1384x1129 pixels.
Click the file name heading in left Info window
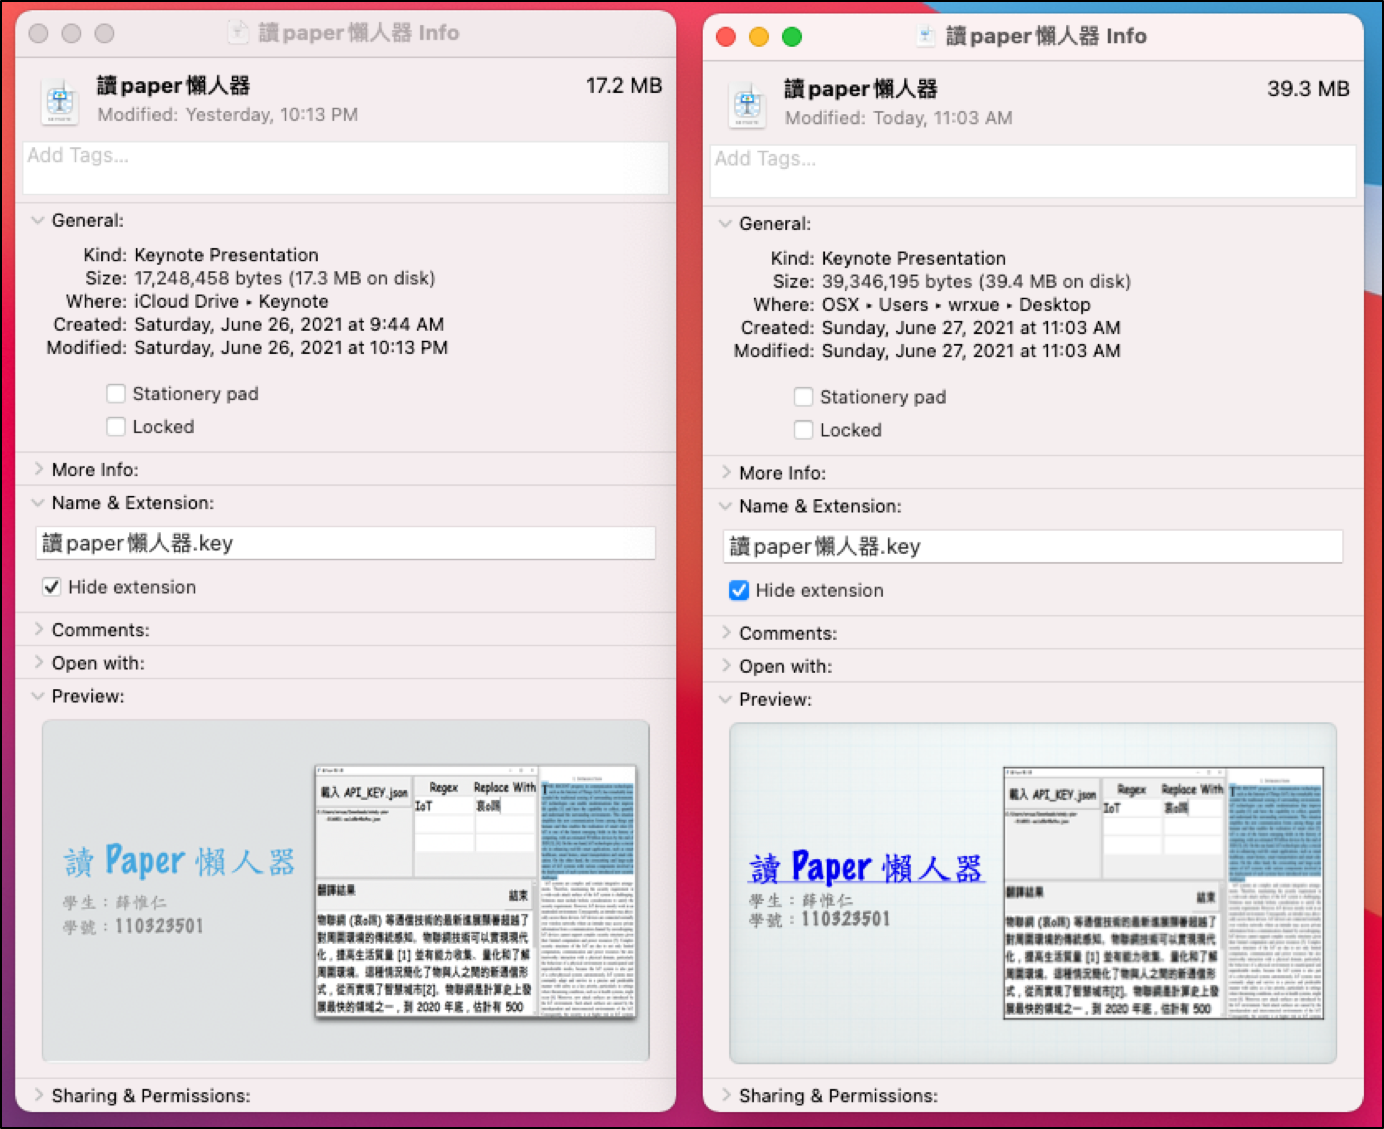tap(173, 86)
